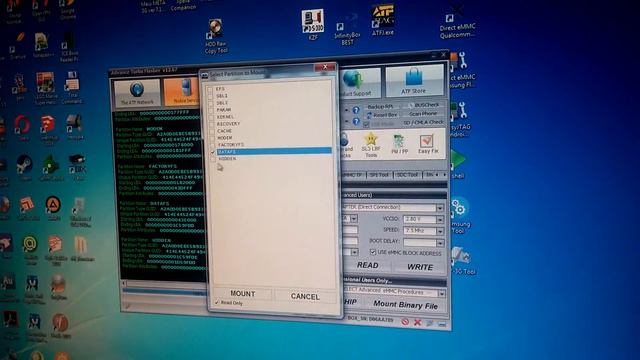Open the Notepad++ desktop shortcut
The height and width of the screenshot is (360, 640).
[42, 45]
